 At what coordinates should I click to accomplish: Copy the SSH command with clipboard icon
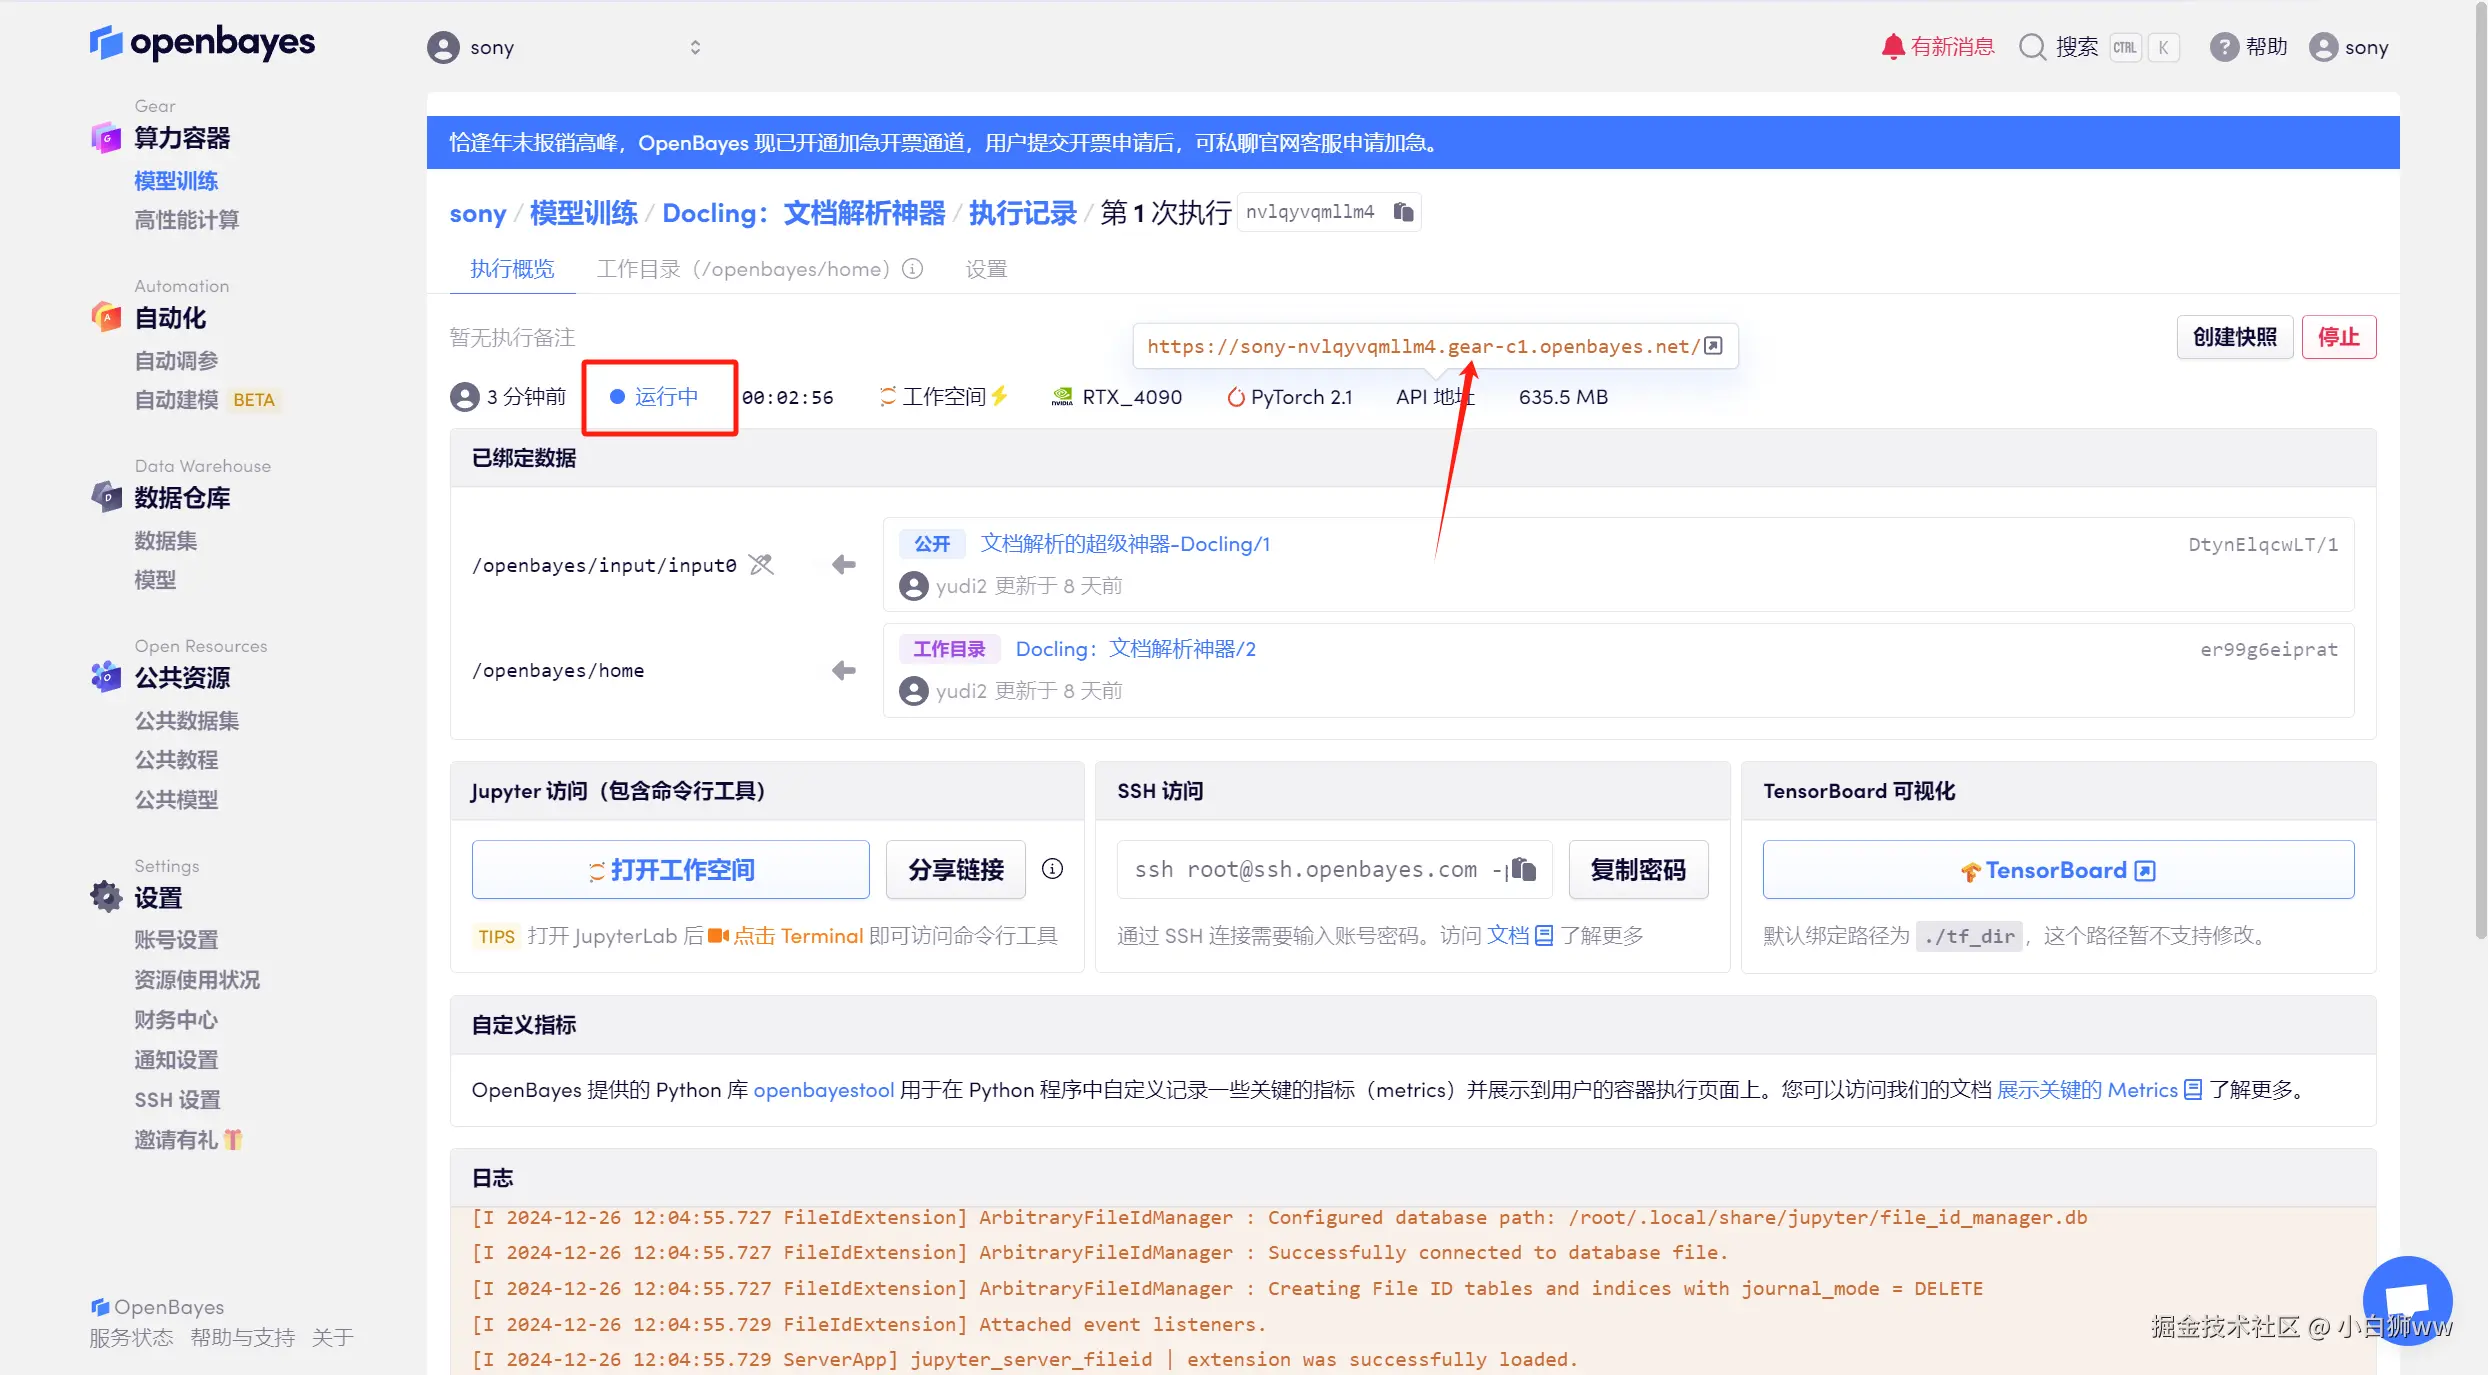[1523, 869]
